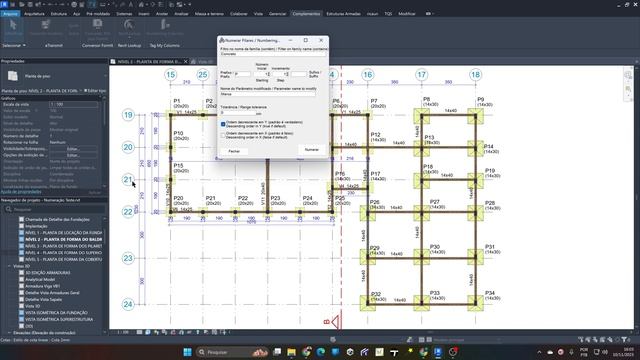
Task: Edit the parameter name to modify field
Action: click(268, 94)
